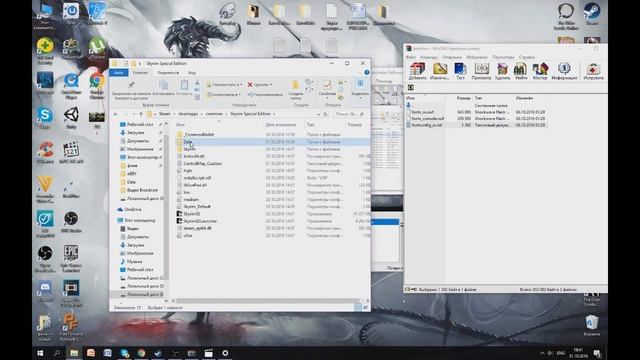640x360 pixels.
Task: Click Explorer's blue help question icon
Action: click(367, 72)
